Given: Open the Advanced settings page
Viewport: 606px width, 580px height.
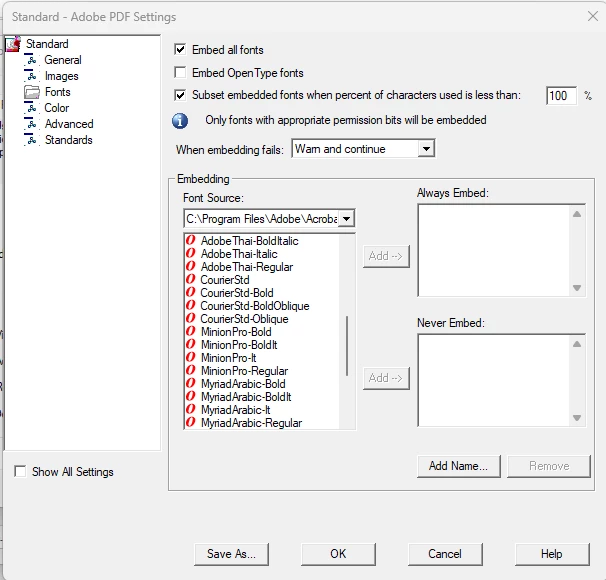Looking at the screenshot, I should coord(69,124).
